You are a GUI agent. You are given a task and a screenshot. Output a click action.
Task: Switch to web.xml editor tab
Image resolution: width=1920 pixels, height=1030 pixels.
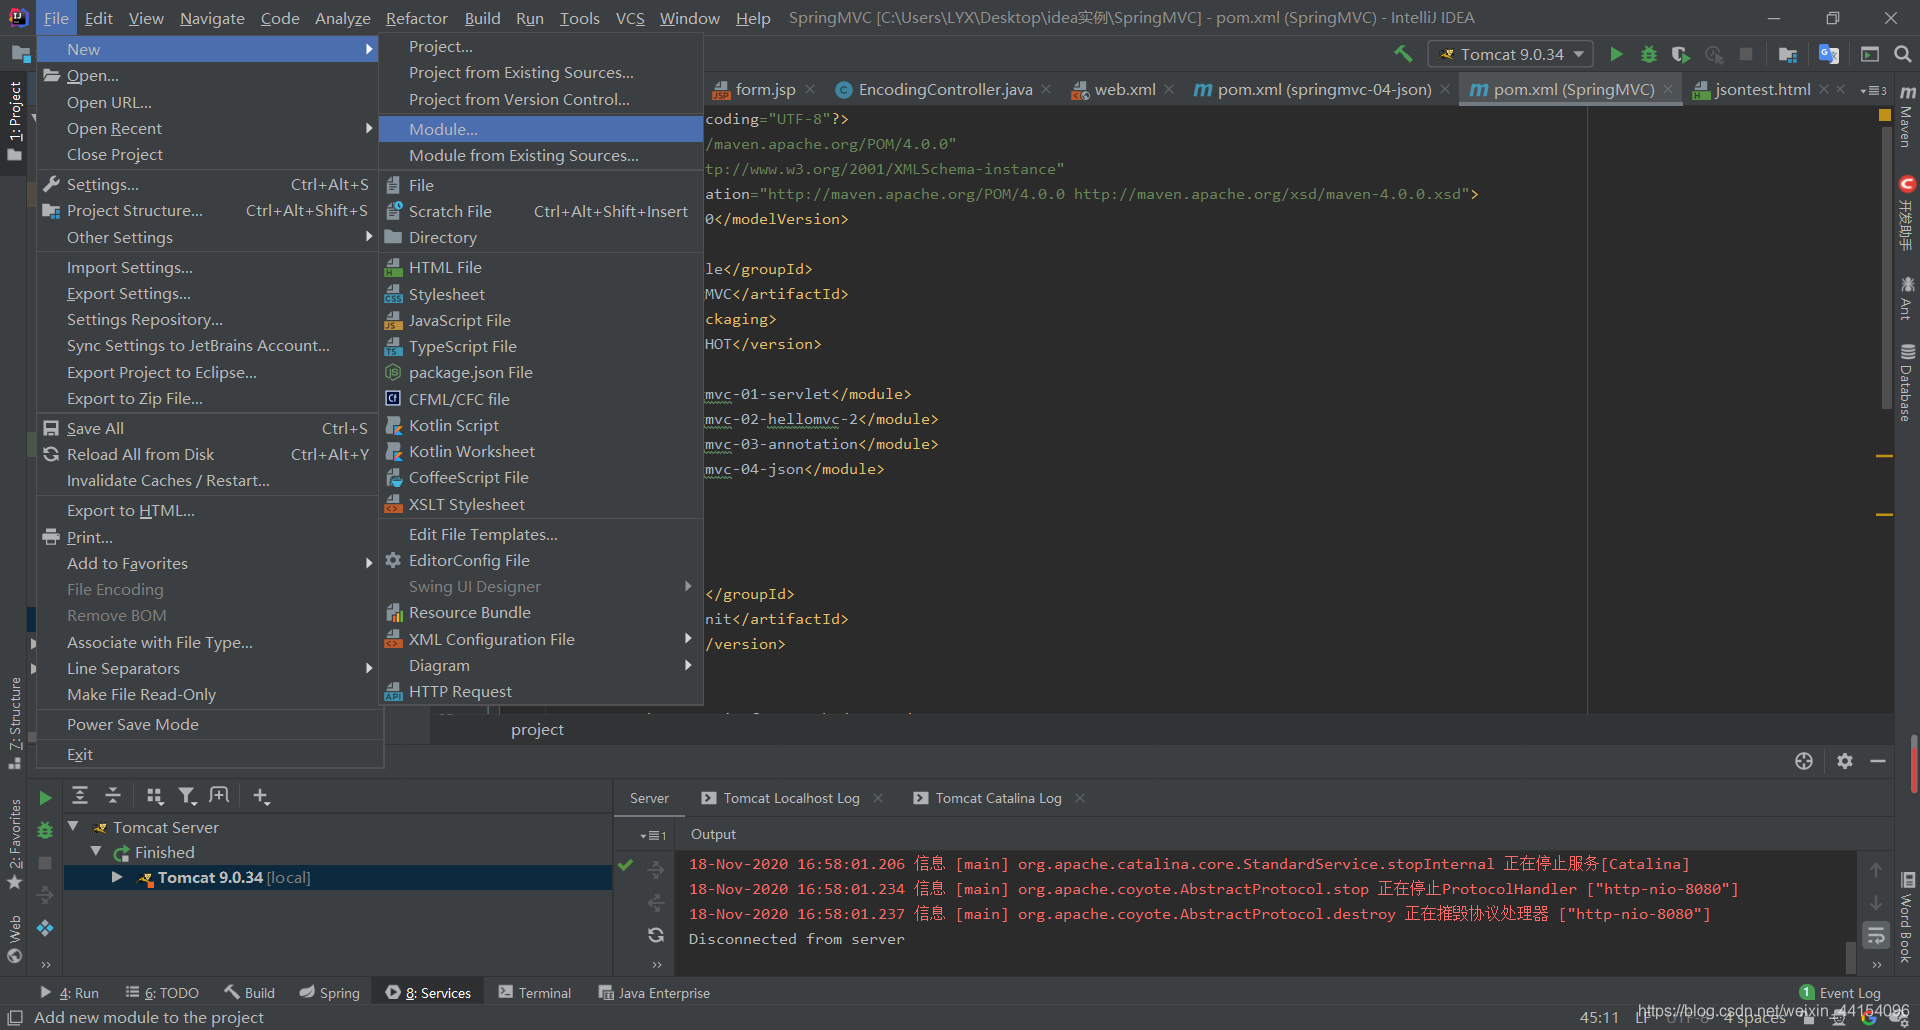point(1124,90)
